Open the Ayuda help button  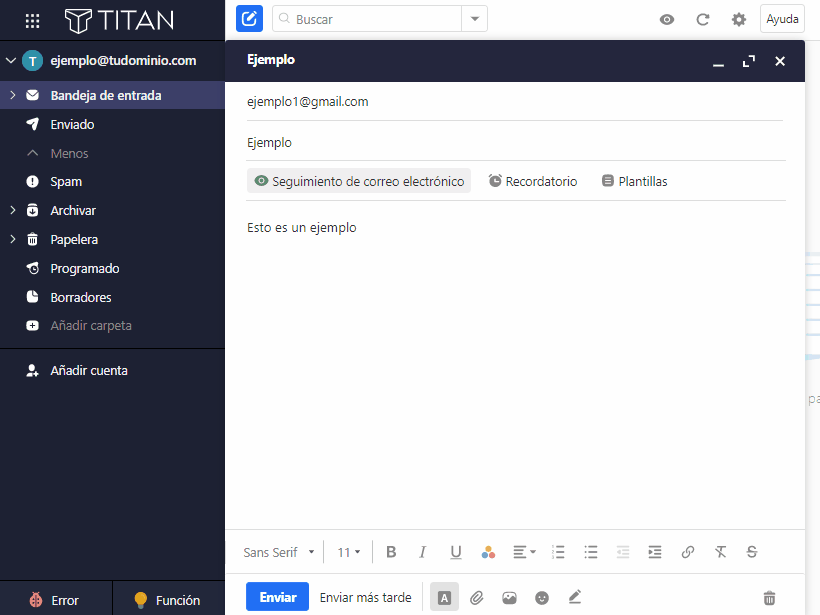[782, 19]
